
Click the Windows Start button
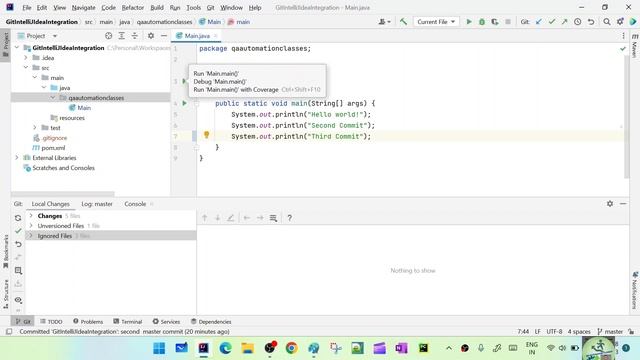159,348
